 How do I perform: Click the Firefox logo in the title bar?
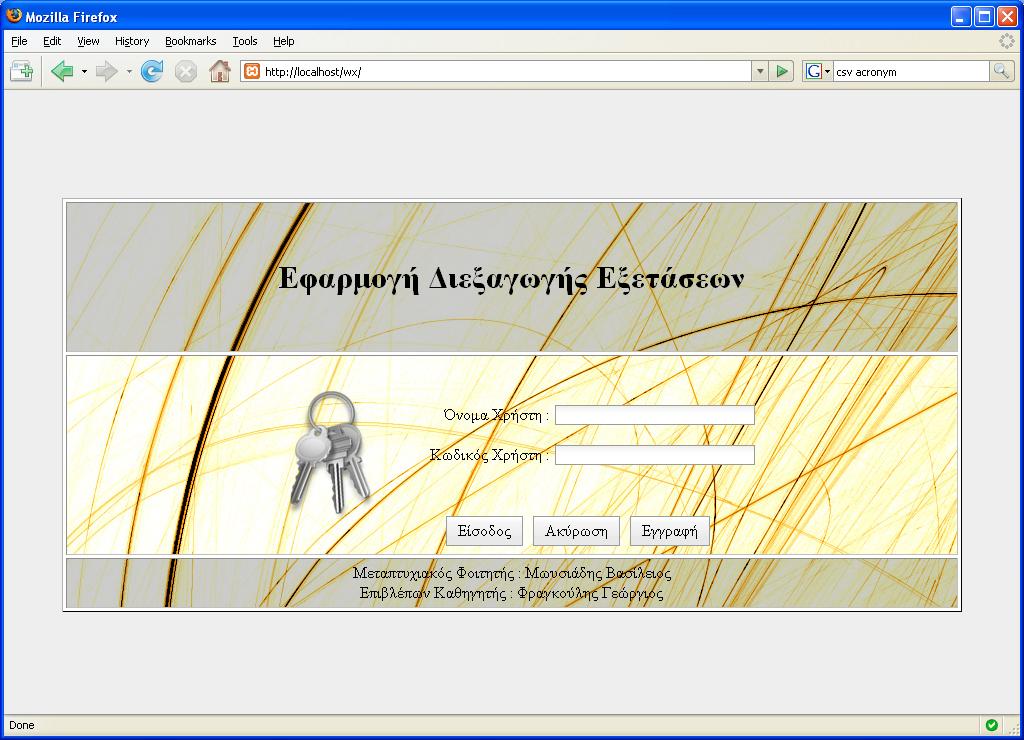point(14,16)
